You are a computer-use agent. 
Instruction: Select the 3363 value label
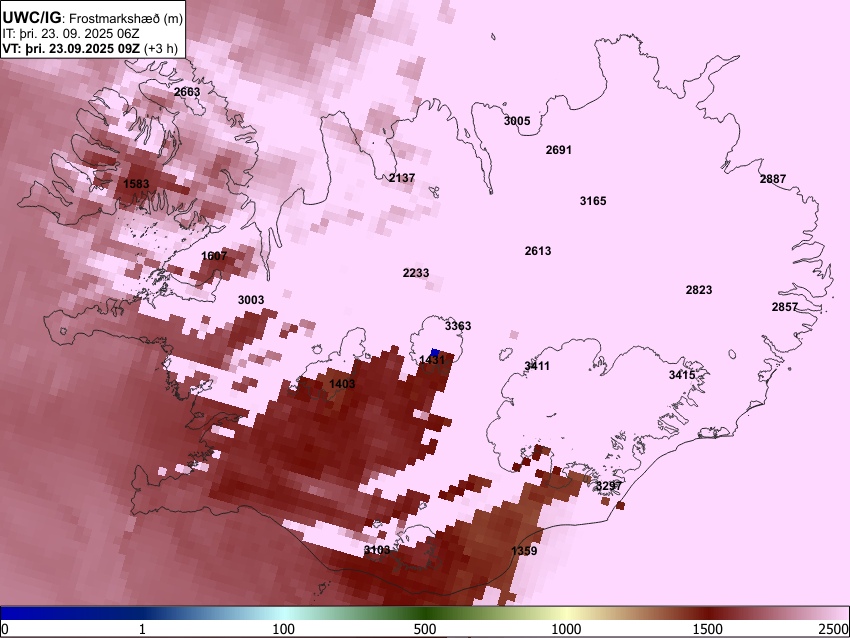(x=458, y=326)
